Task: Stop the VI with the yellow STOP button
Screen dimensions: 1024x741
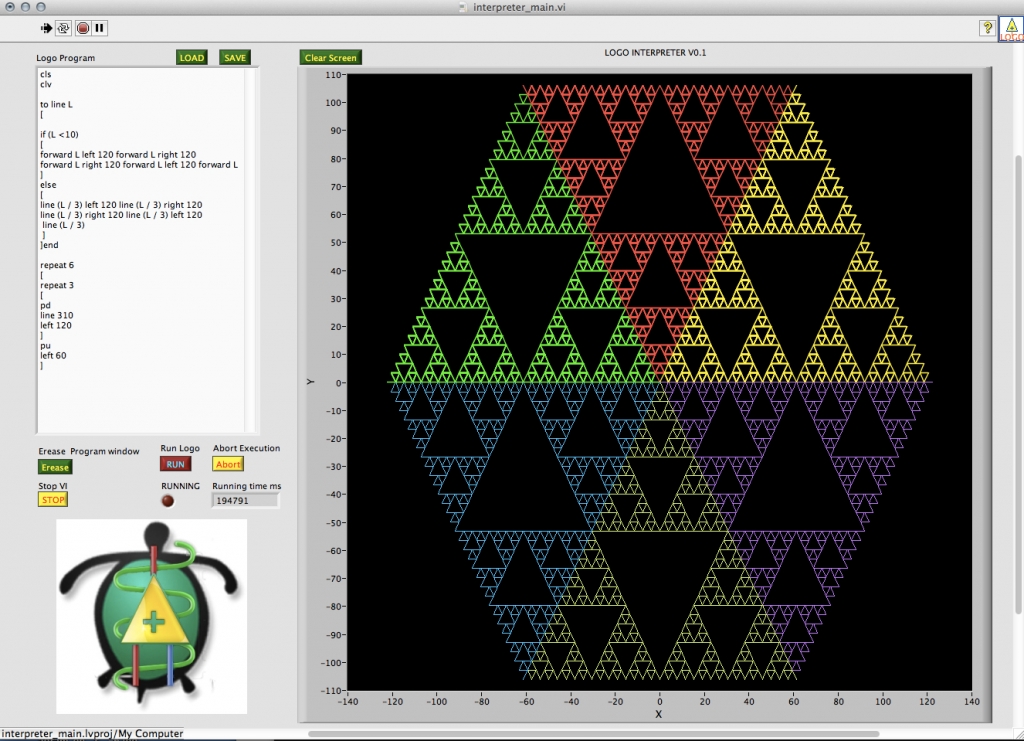Action: (x=52, y=500)
